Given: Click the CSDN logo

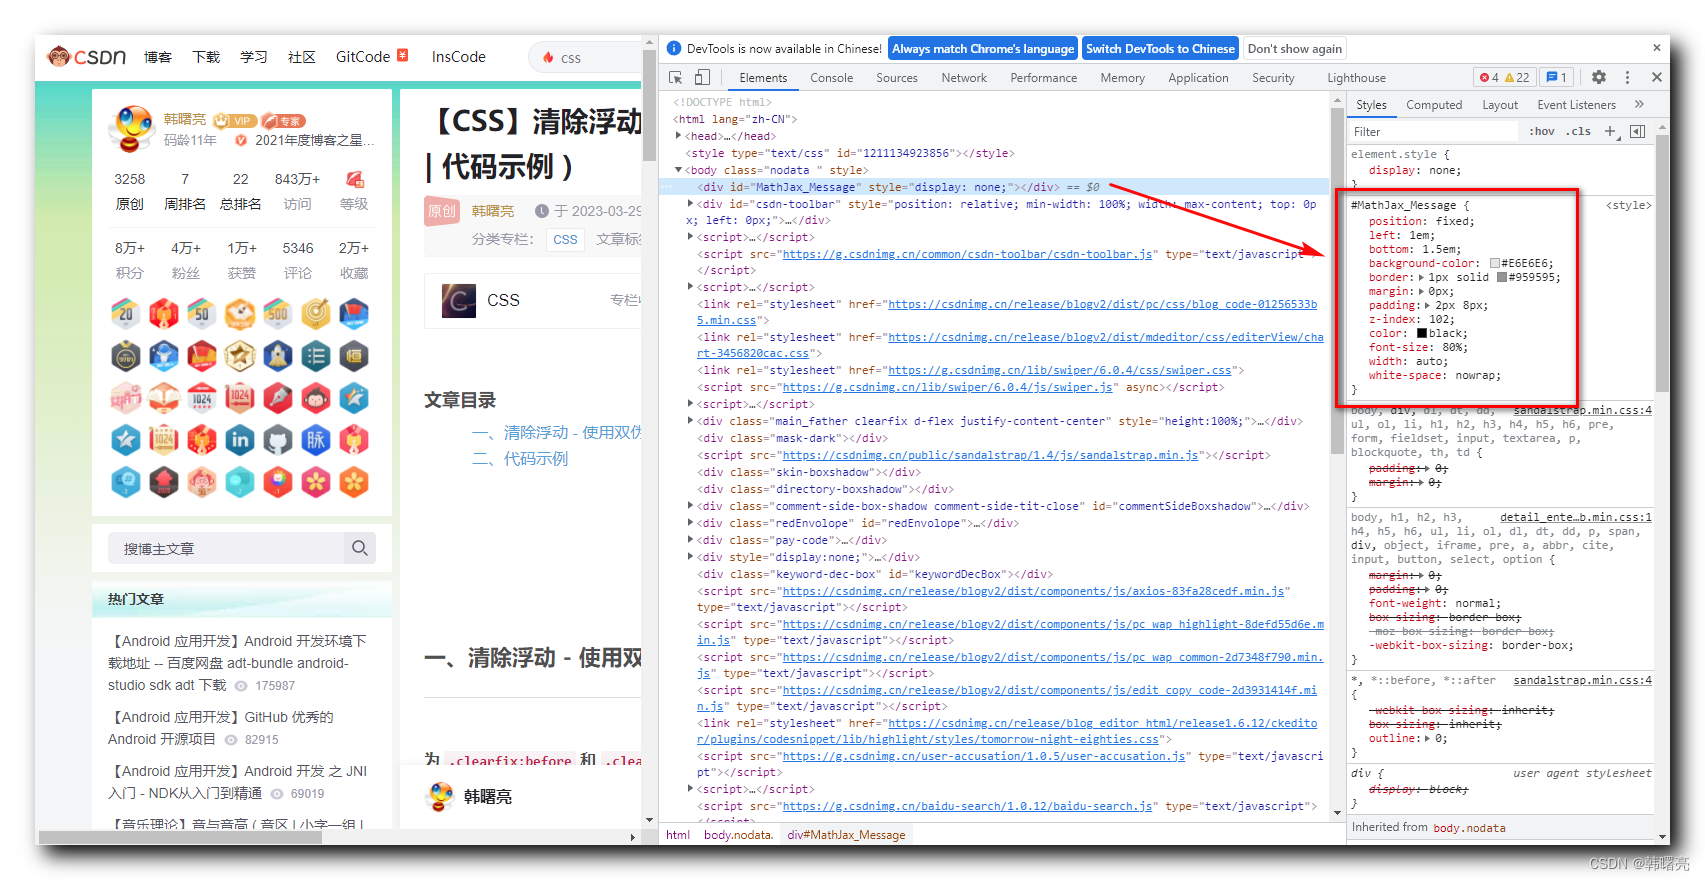Looking at the screenshot, I should tap(87, 57).
